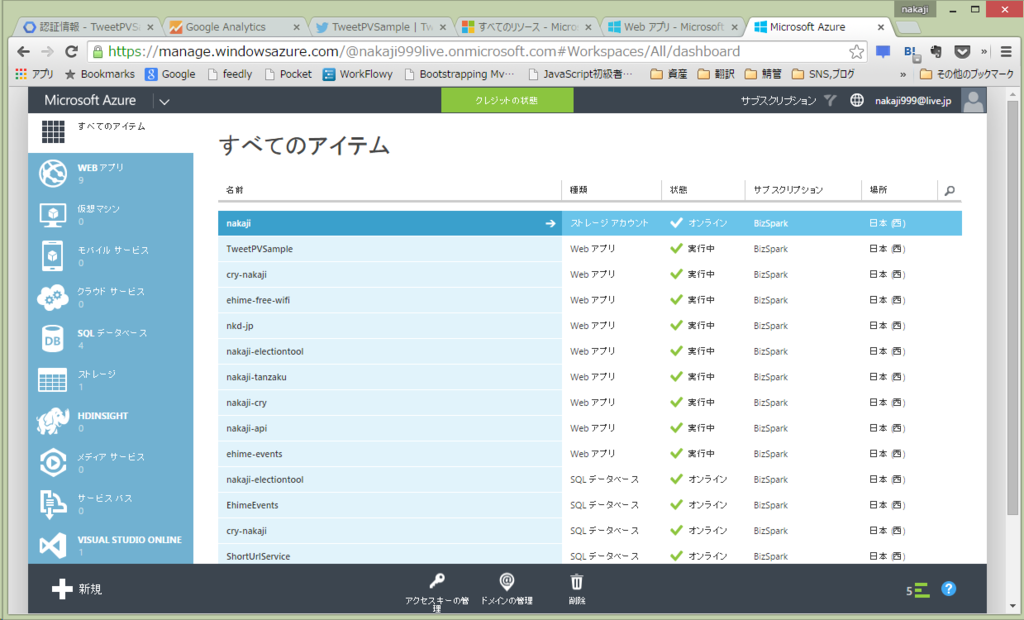Click the help question mark icon
This screenshot has height=620, width=1024.
tap(948, 589)
